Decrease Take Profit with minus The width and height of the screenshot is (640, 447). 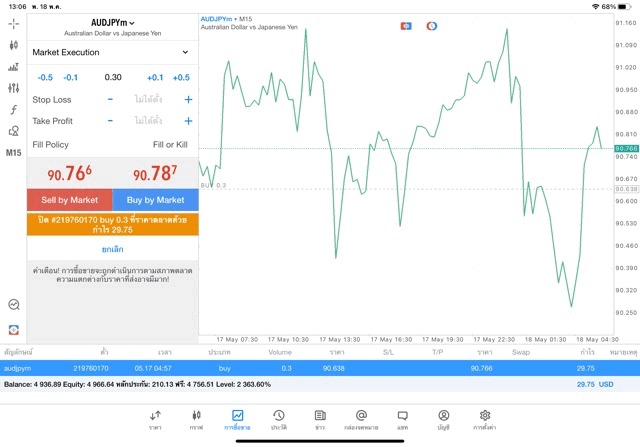(x=110, y=121)
